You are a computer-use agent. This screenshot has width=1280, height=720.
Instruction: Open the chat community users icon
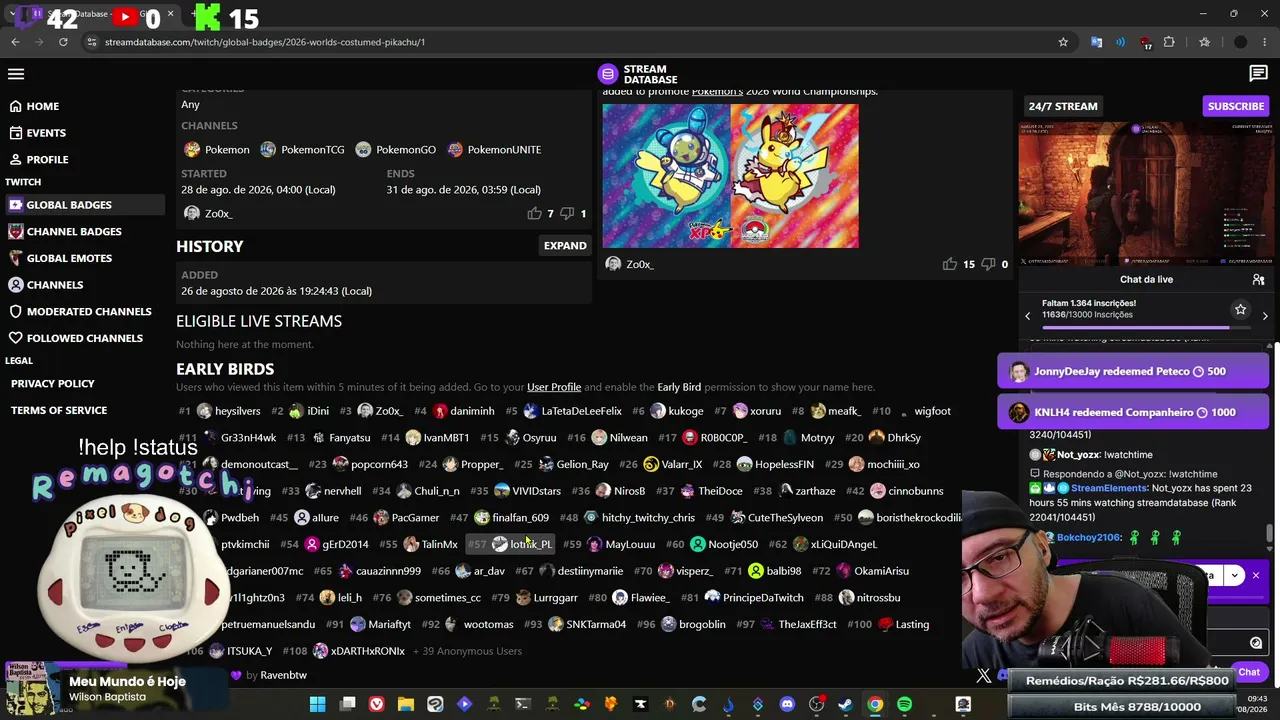[1259, 280]
